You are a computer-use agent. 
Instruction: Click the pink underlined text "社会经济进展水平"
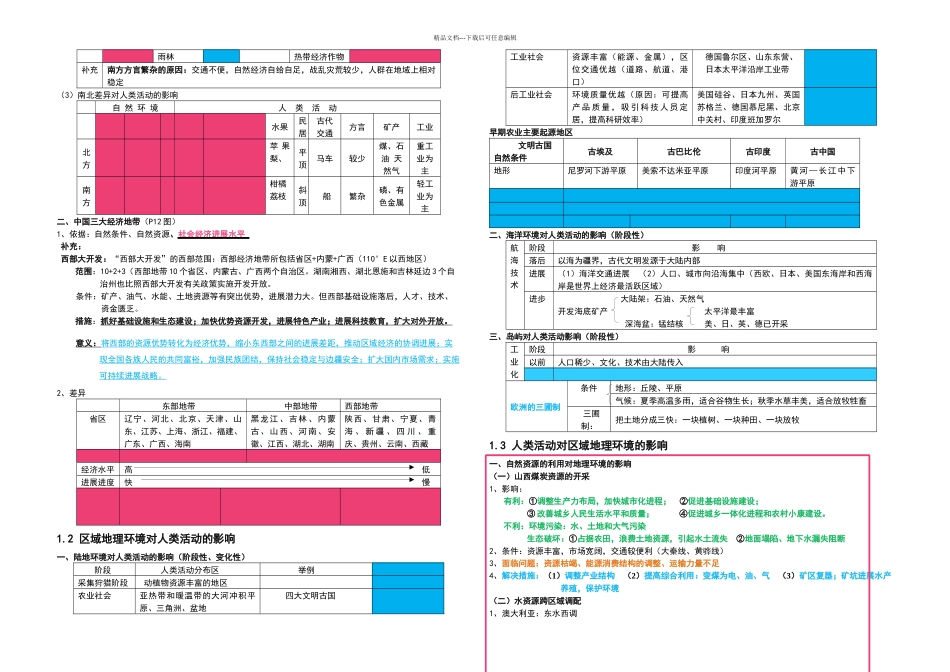tap(212, 234)
